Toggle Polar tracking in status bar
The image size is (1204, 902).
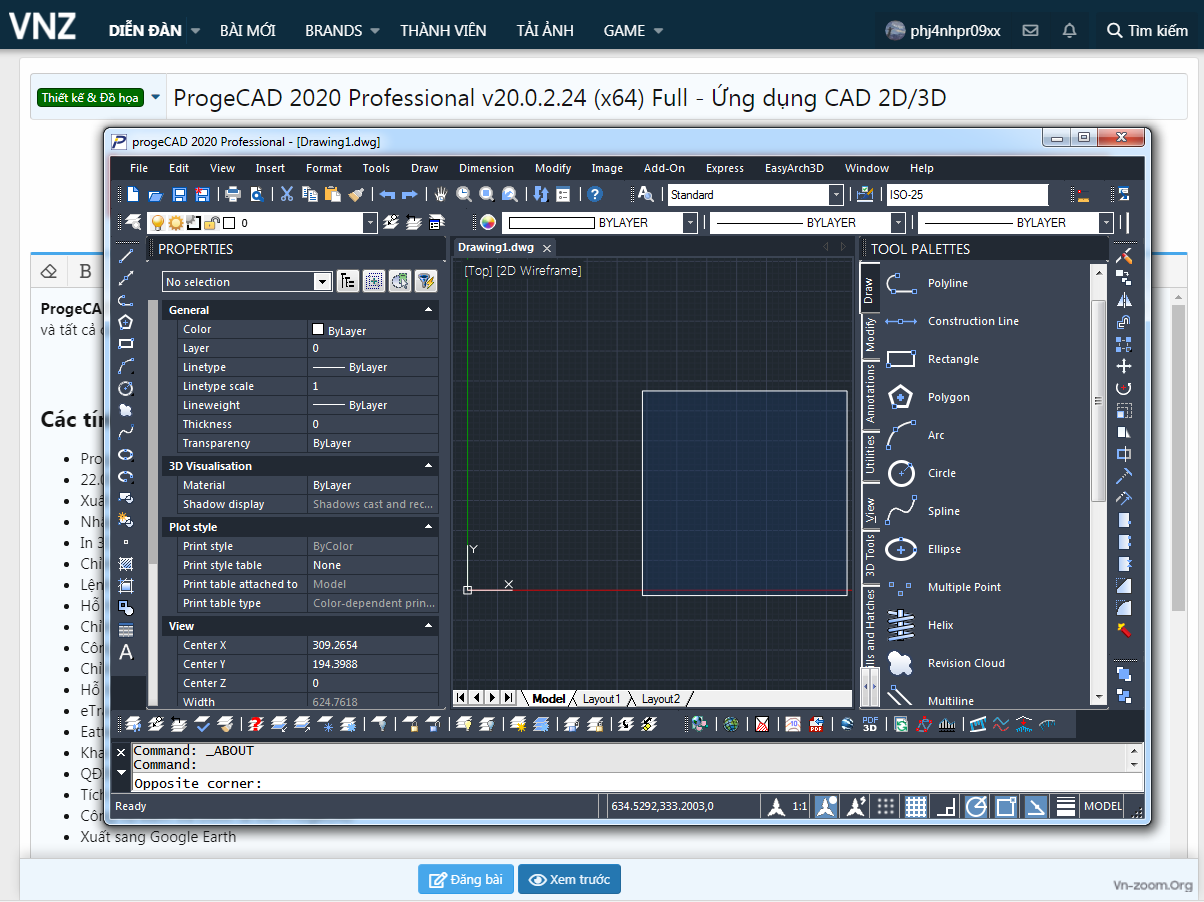[976, 806]
